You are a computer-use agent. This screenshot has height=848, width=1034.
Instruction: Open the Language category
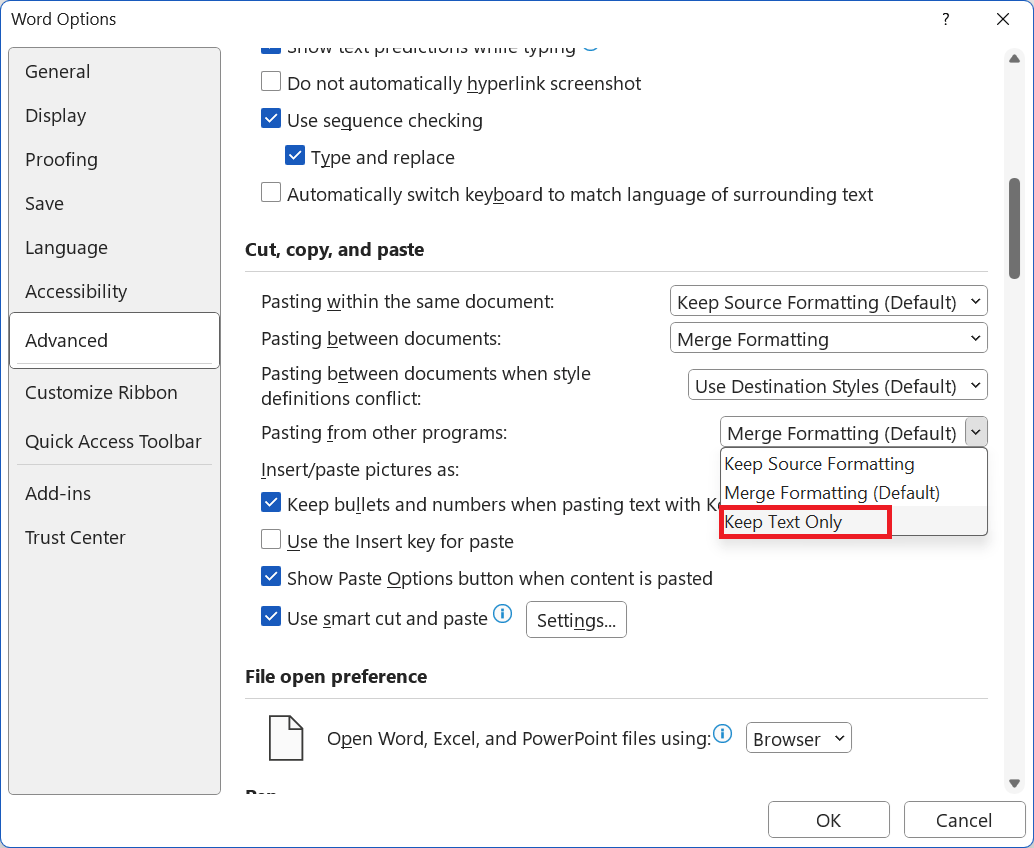point(115,247)
